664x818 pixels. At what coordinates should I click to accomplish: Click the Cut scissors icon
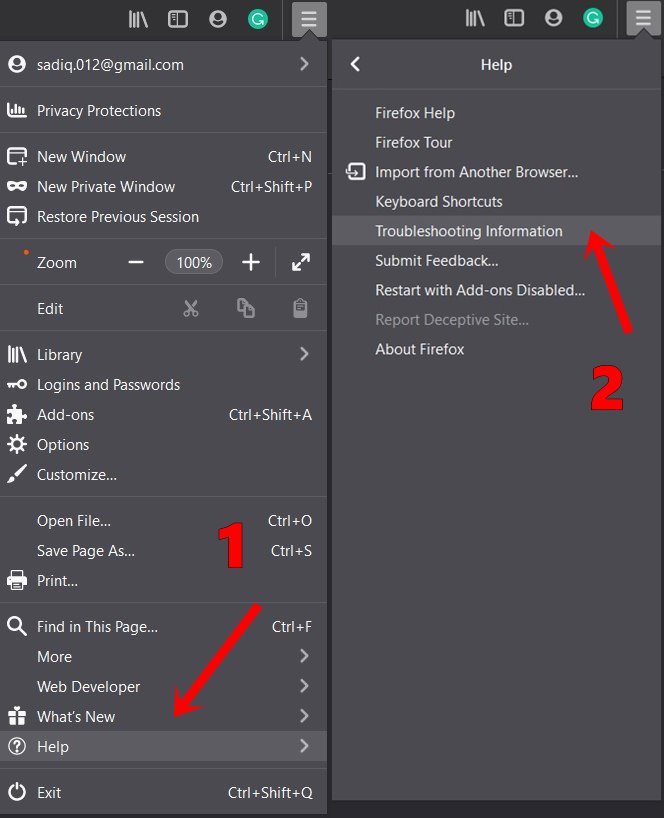point(191,308)
